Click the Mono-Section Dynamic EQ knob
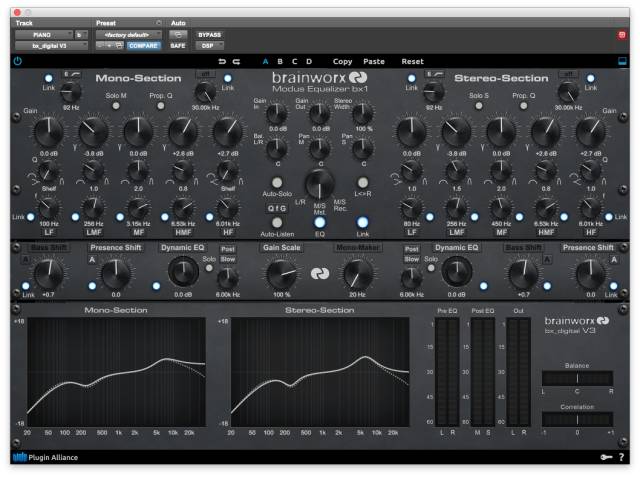Screen dimensions: 640x477 [183, 271]
